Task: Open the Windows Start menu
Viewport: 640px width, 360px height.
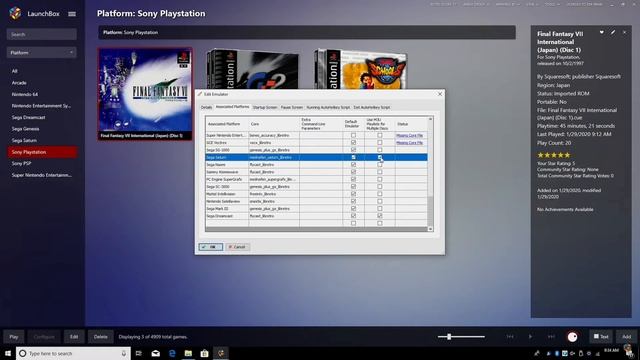Action: pos(8,353)
